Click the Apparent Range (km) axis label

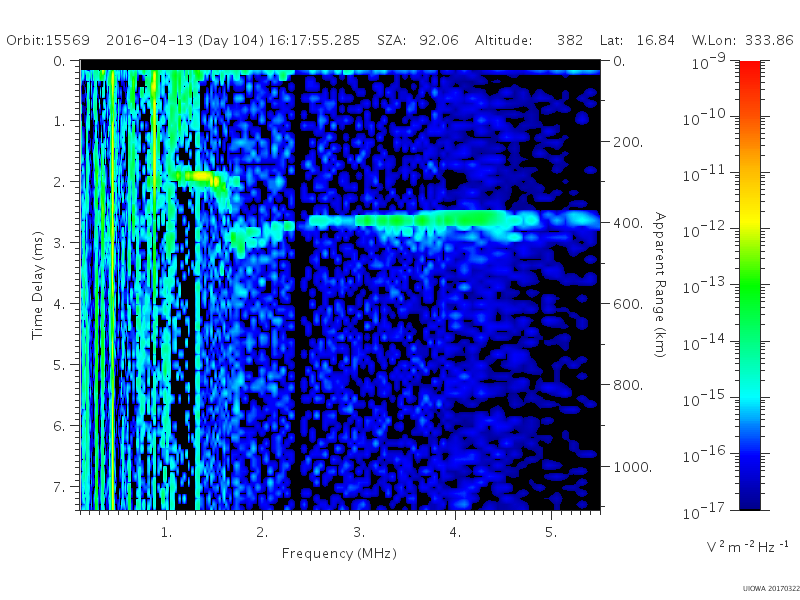click(x=660, y=285)
